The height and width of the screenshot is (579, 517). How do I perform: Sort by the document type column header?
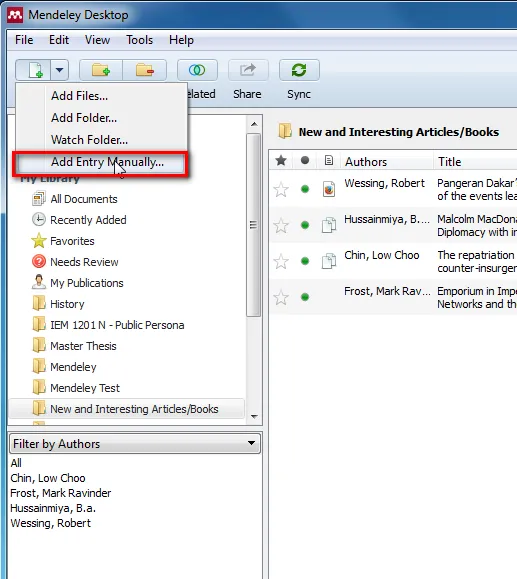tap(329, 161)
